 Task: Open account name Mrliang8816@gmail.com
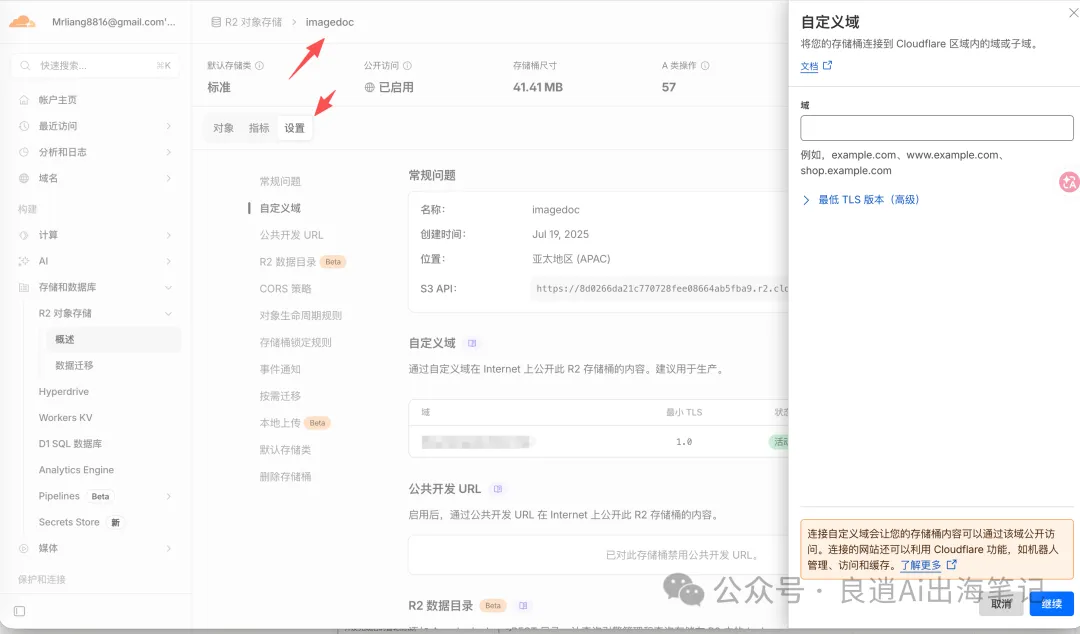pyautogui.click(x=114, y=22)
